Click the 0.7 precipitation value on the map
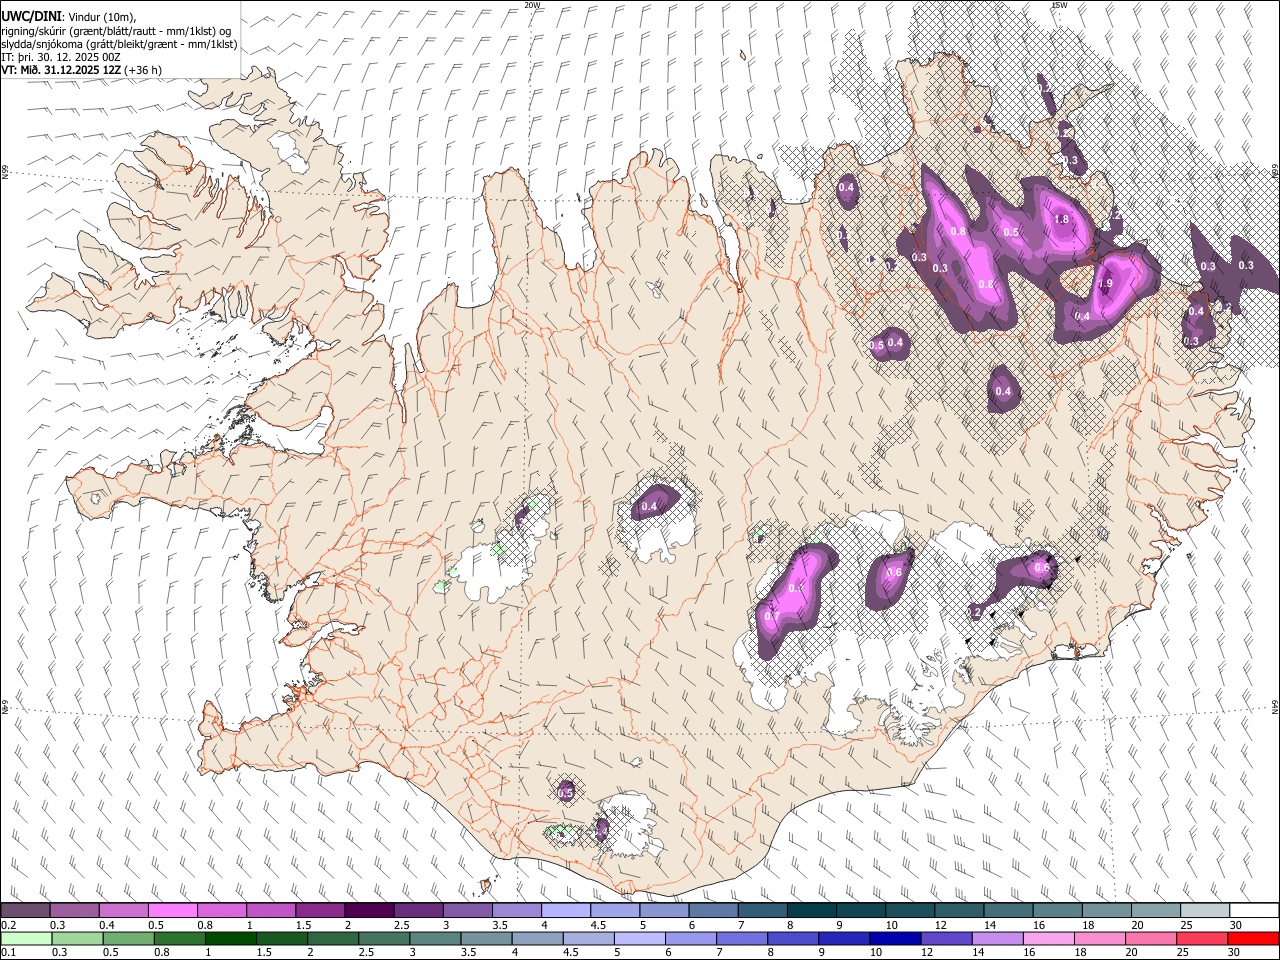This screenshot has height=960, width=1280. [771, 617]
